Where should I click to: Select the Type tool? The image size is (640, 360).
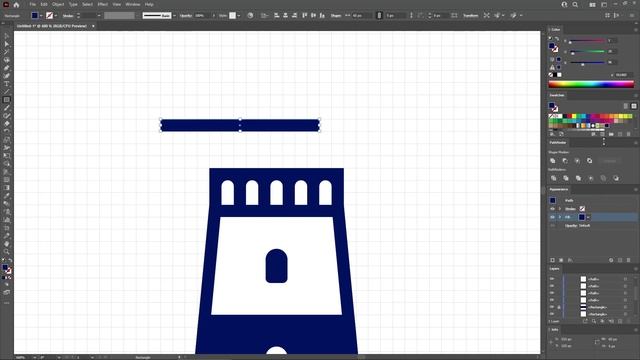pos(7,84)
